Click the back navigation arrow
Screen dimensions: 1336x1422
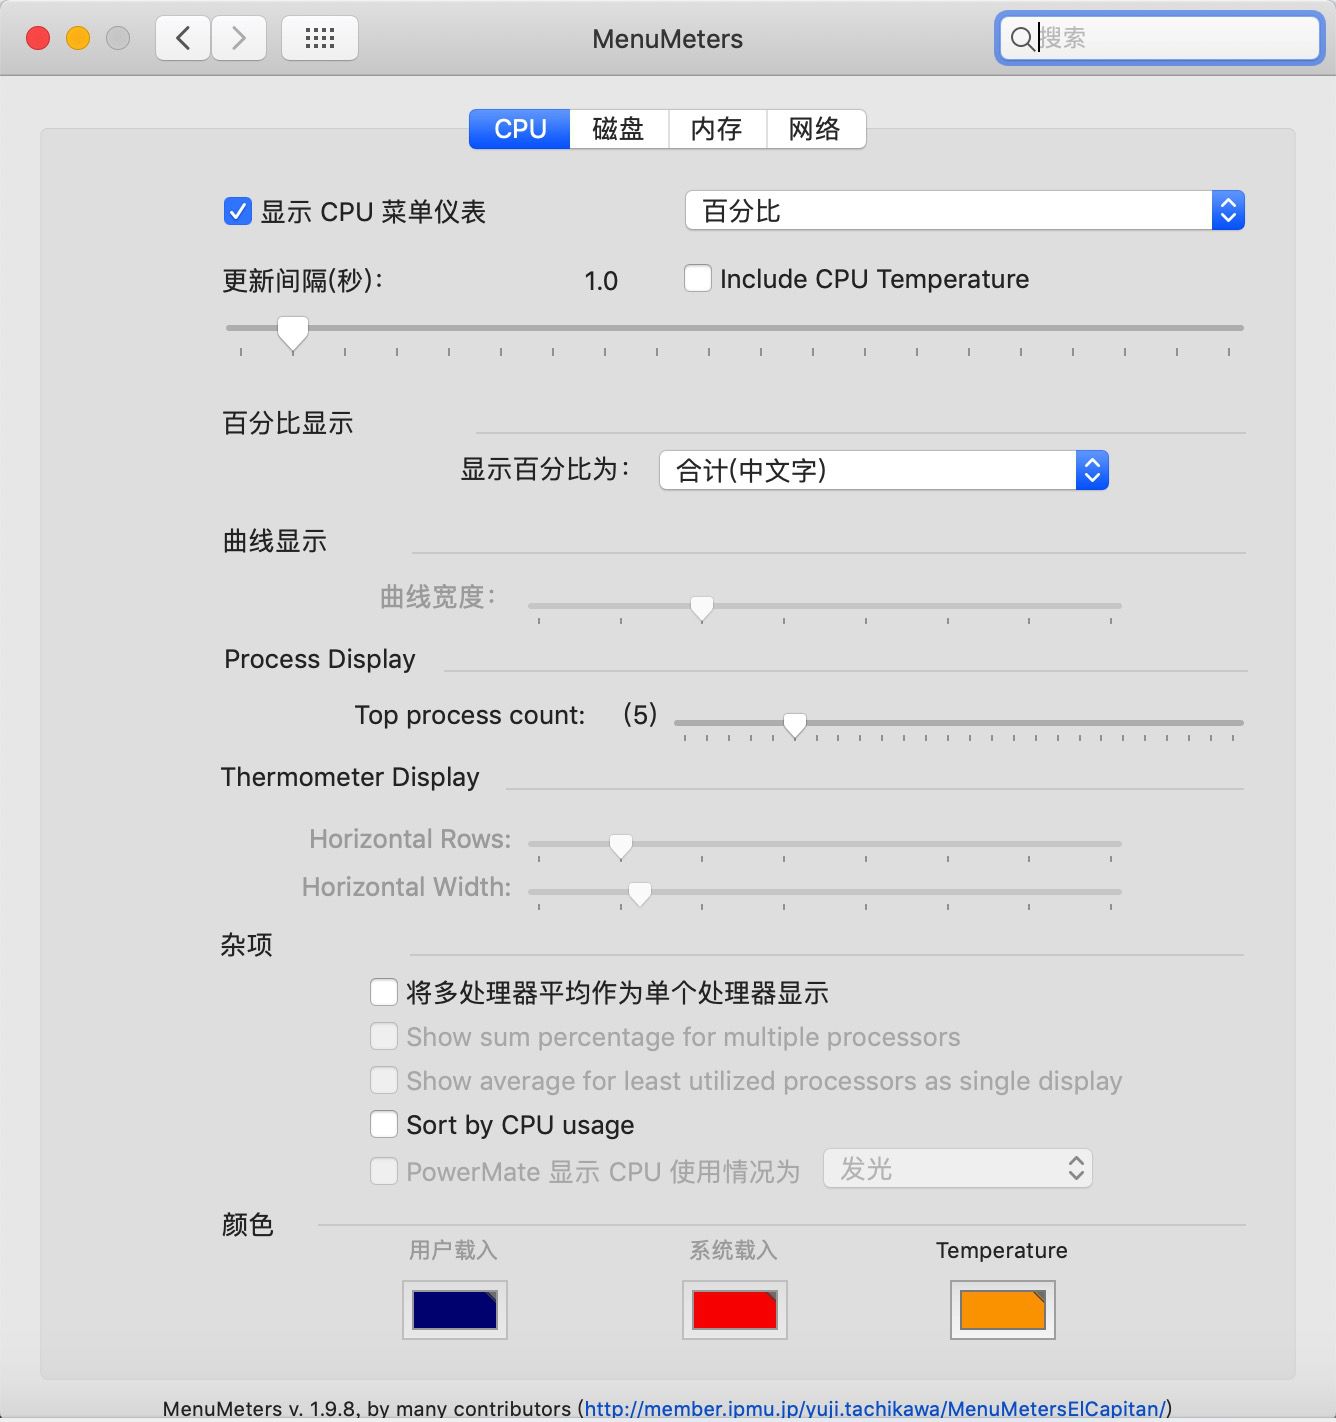[183, 39]
